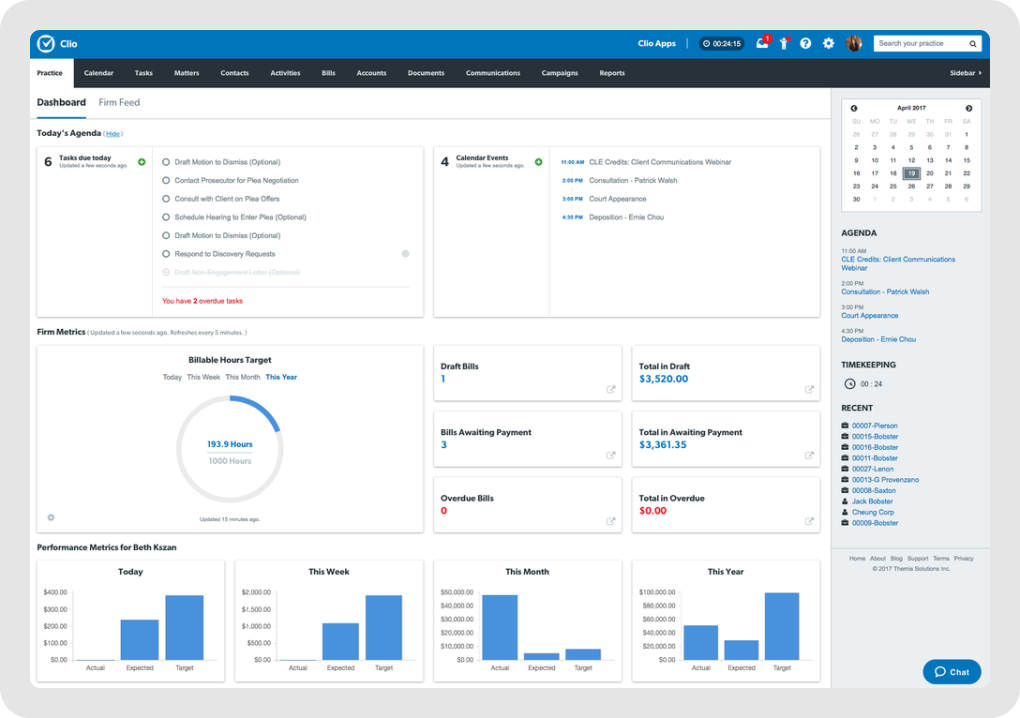1020x718 pixels.
Task: Switch to the Firm Feed tab
Action: [118, 102]
